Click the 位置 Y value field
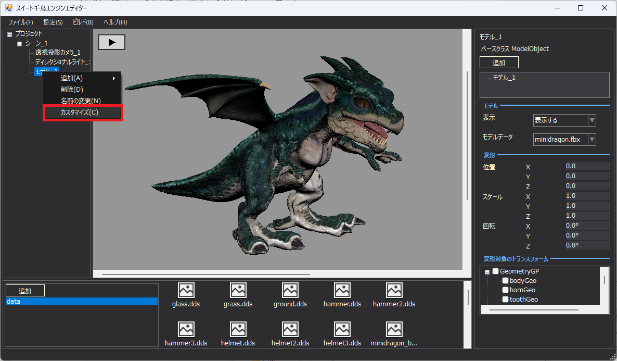This screenshot has width=617, height=361. (587, 176)
